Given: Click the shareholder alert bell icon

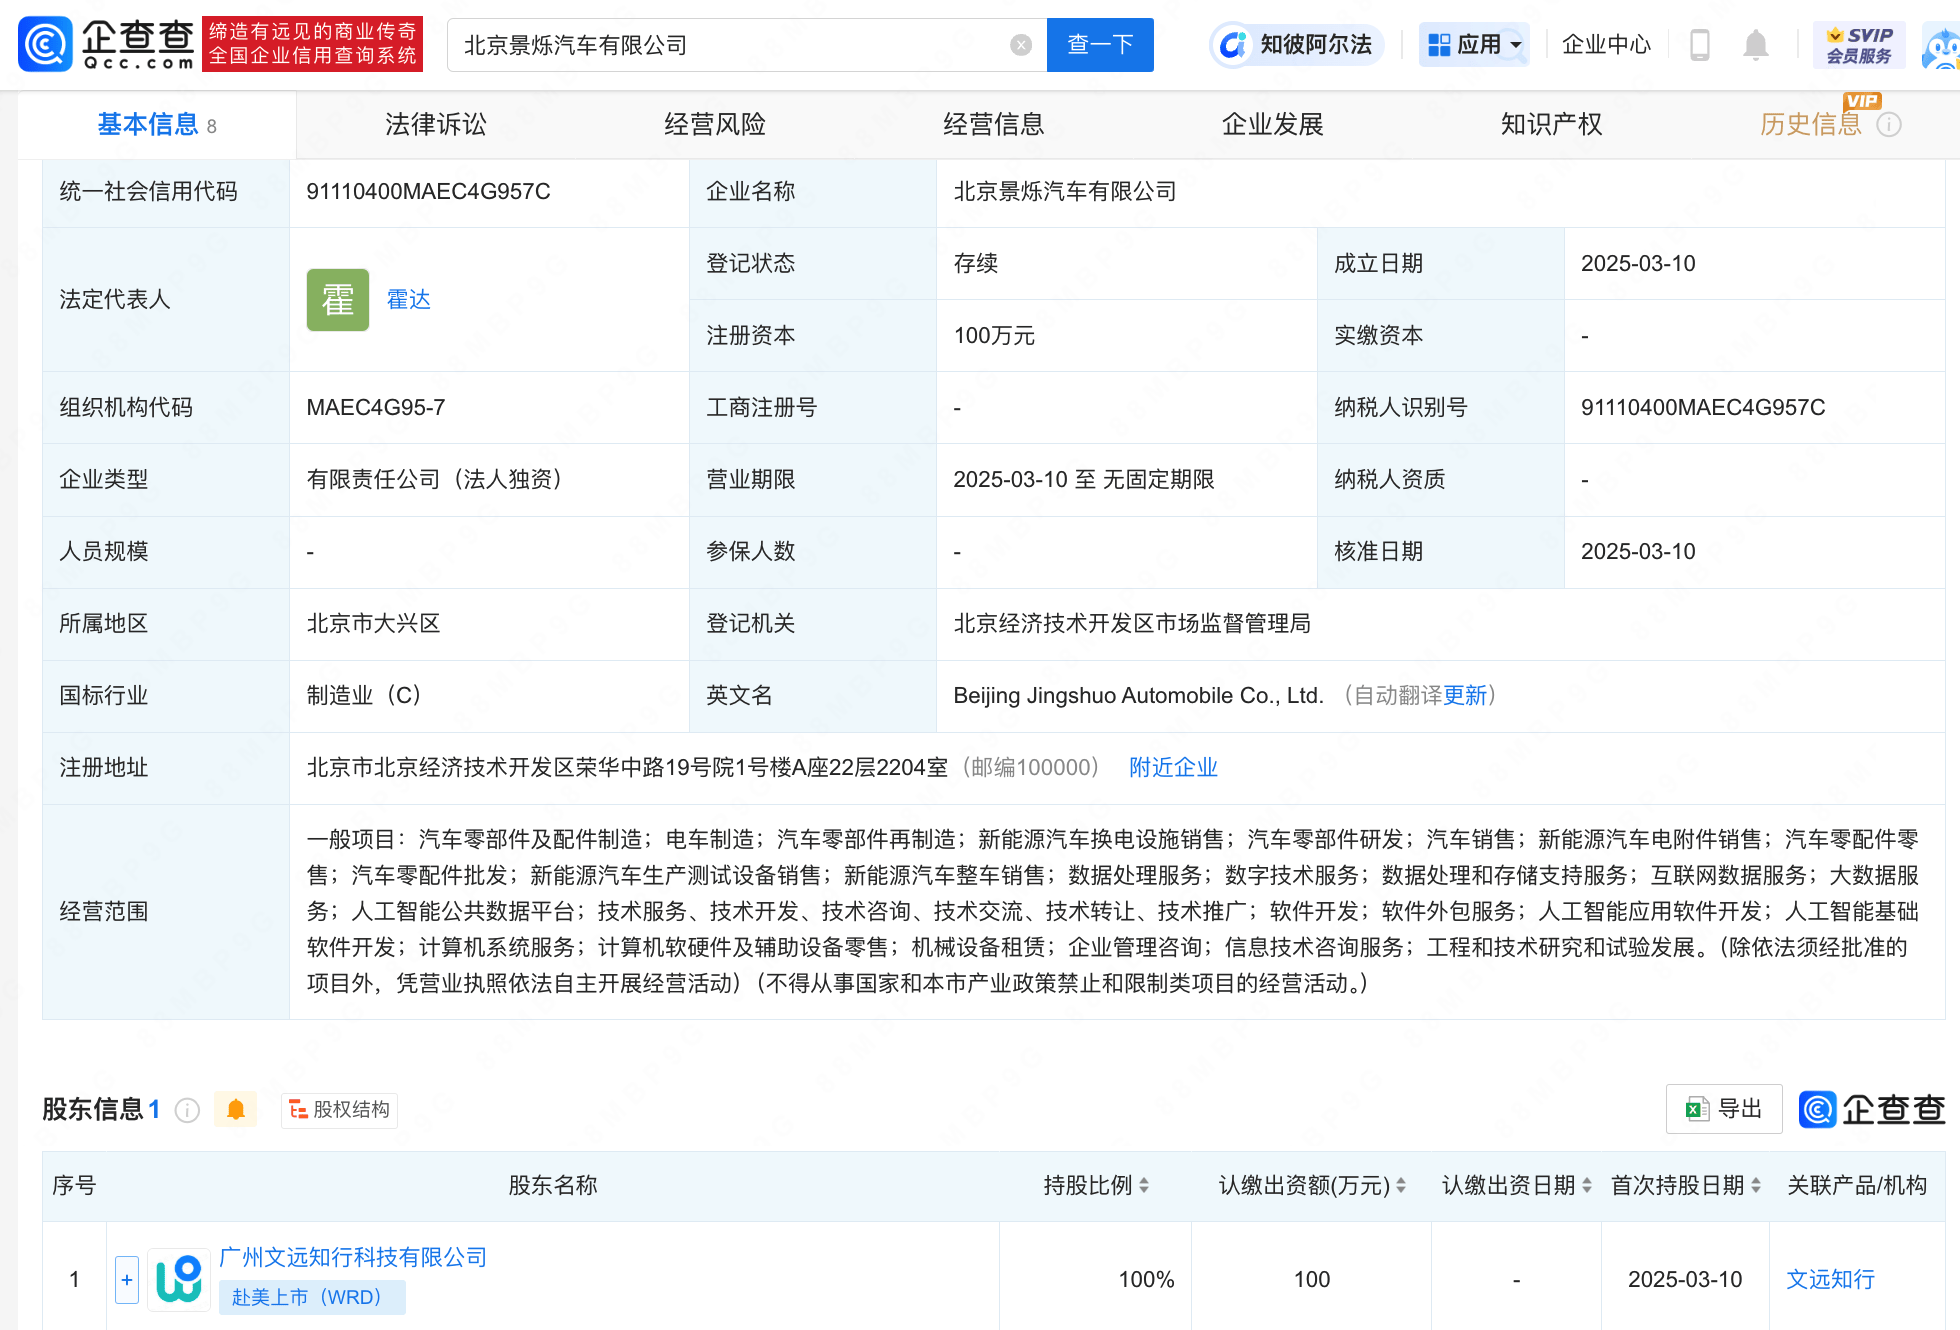Looking at the screenshot, I should click(x=236, y=1109).
